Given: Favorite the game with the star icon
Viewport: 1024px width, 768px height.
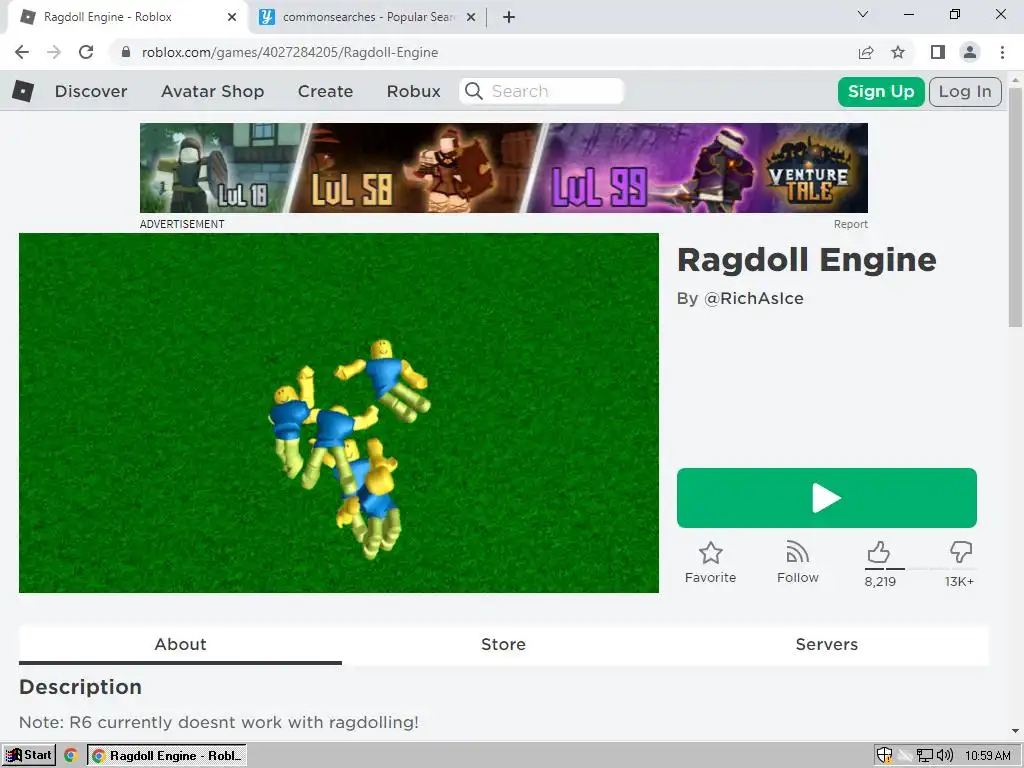Looking at the screenshot, I should click(711, 553).
